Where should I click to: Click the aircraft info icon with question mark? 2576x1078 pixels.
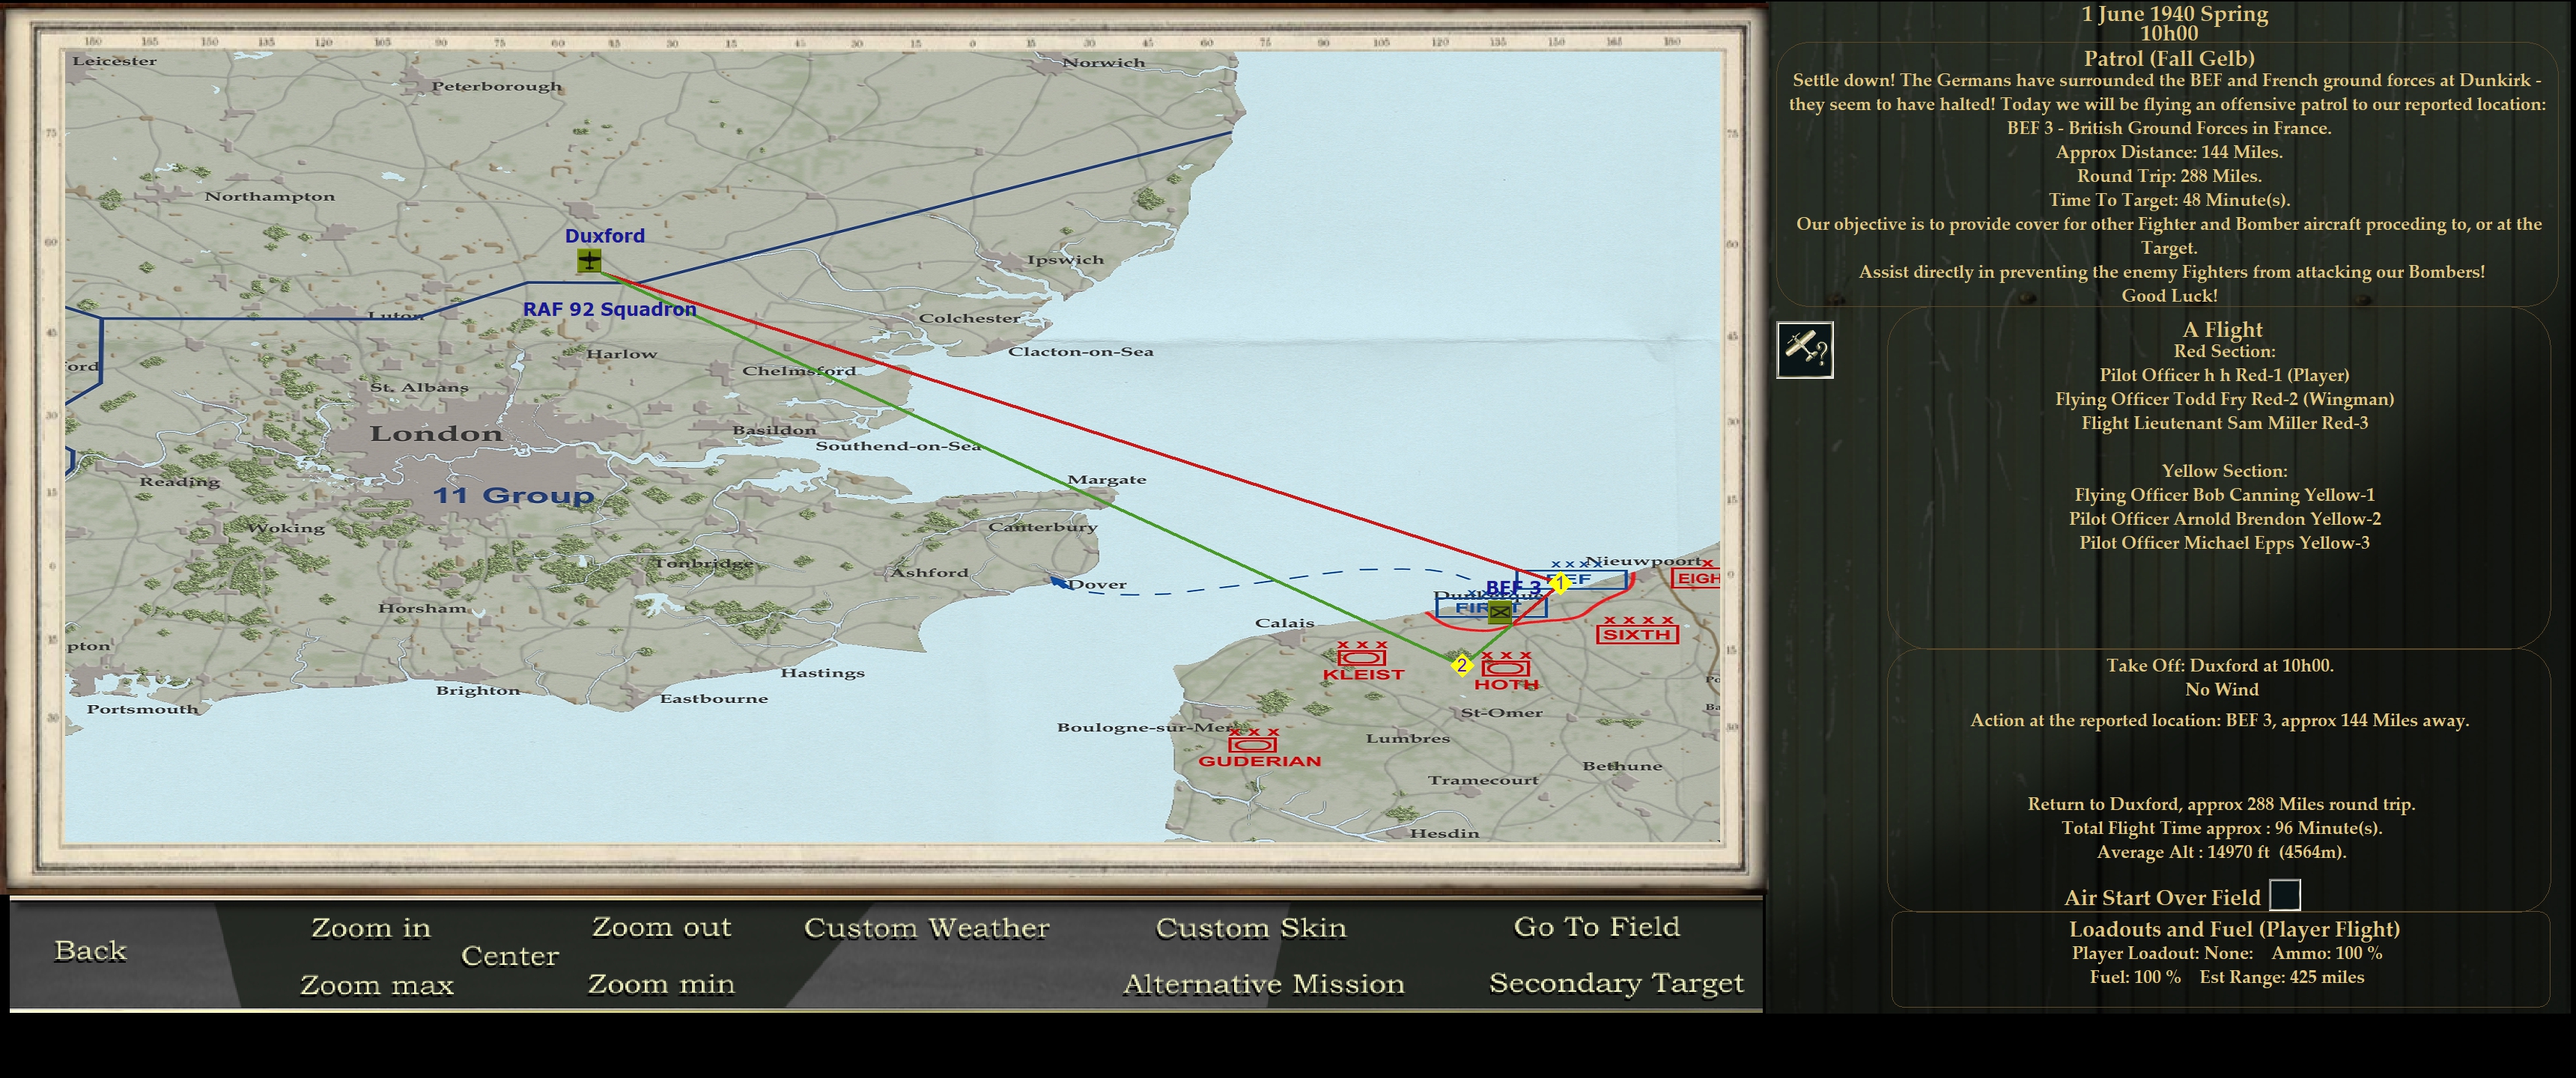(1804, 350)
